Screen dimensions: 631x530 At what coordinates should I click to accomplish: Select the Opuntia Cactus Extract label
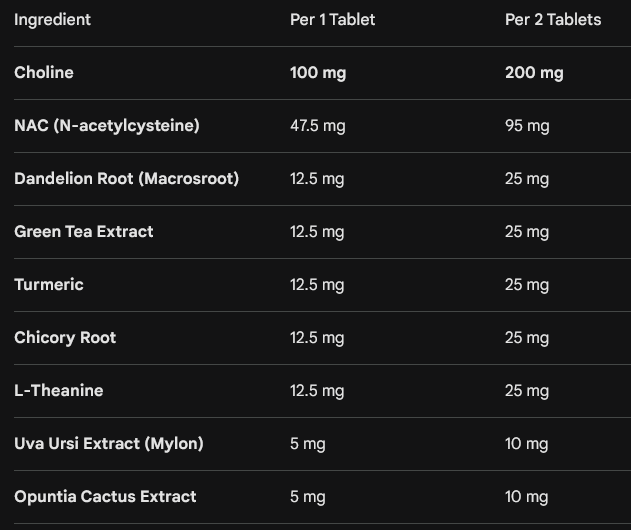[105, 497]
